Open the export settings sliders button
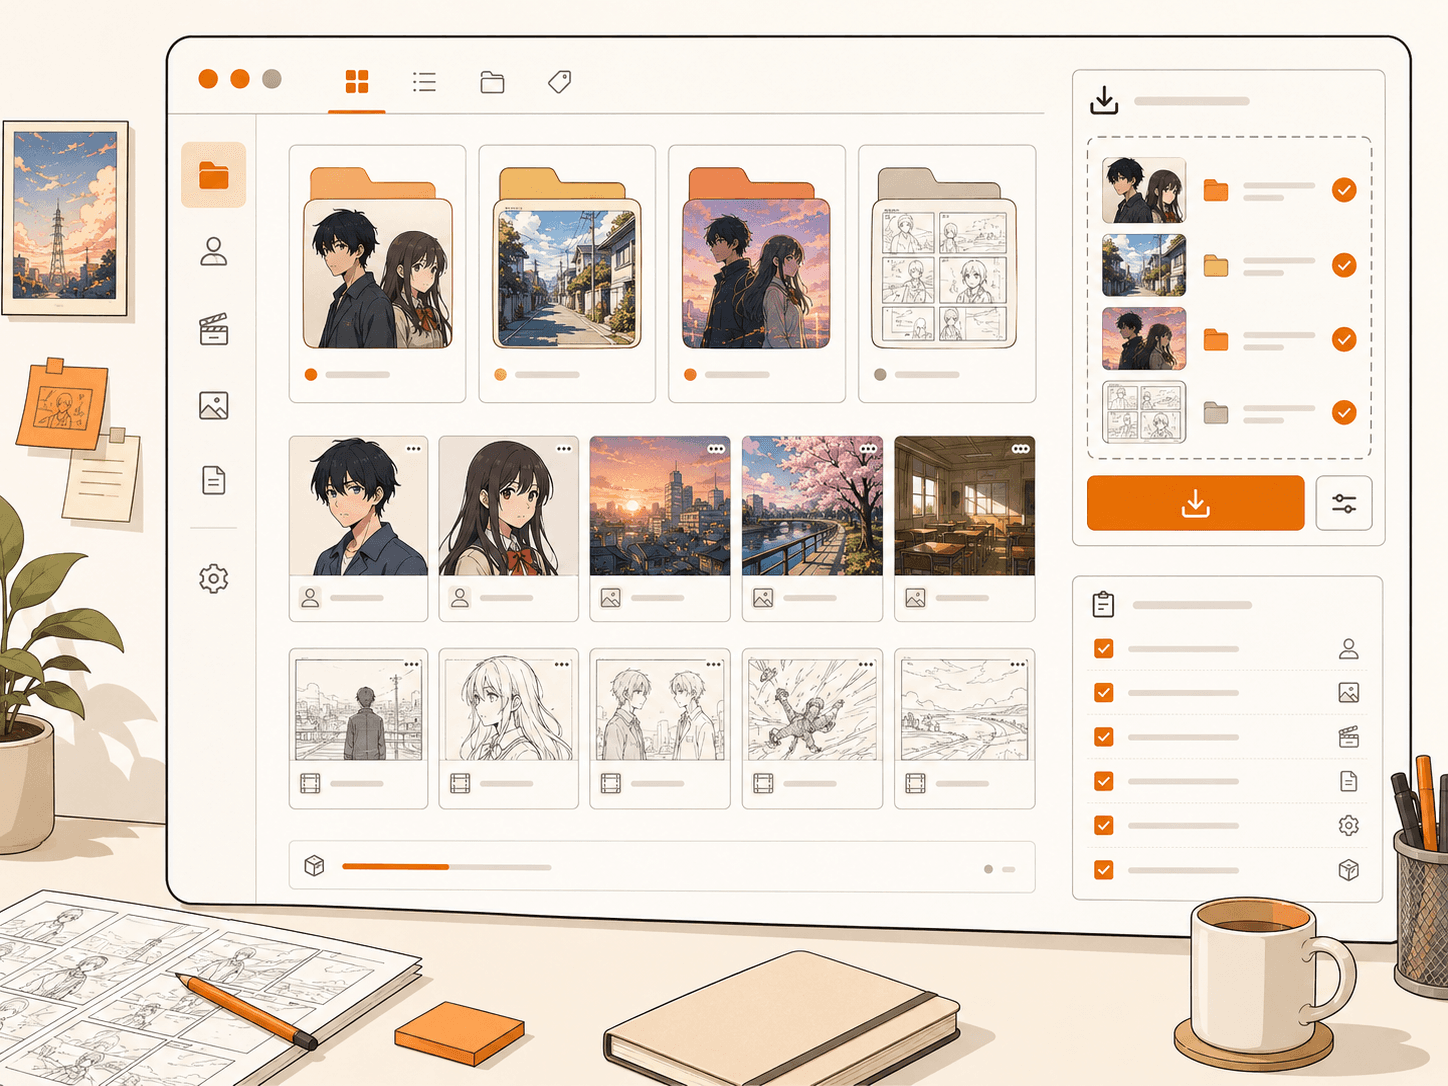Image resolution: width=1448 pixels, height=1086 pixels. click(x=1344, y=503)
